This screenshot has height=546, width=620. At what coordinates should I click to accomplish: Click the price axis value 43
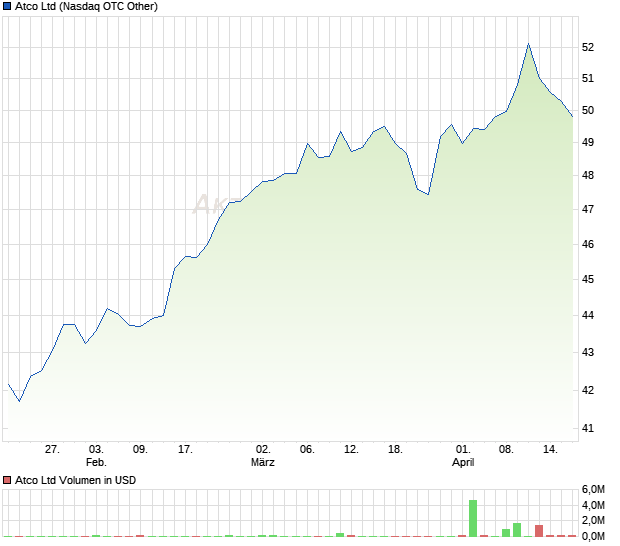click(x=588, y=352)
